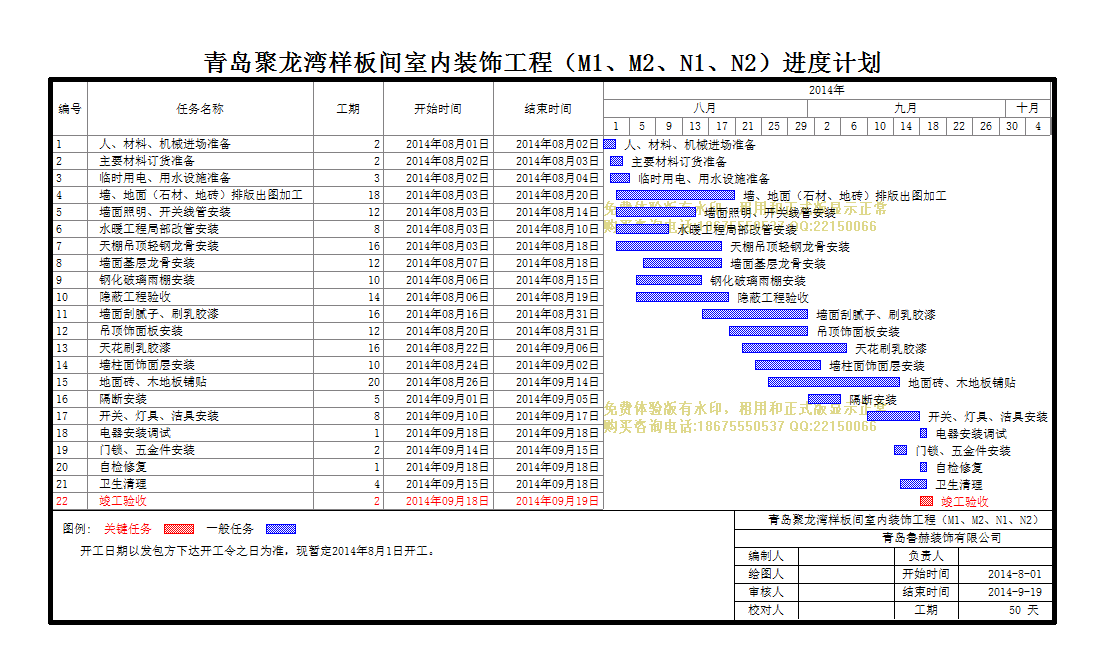The height and width of the screenshot is (671, 1103).
Task: Click the 编制人 label in title block
Action: click(x=766, y=556)
